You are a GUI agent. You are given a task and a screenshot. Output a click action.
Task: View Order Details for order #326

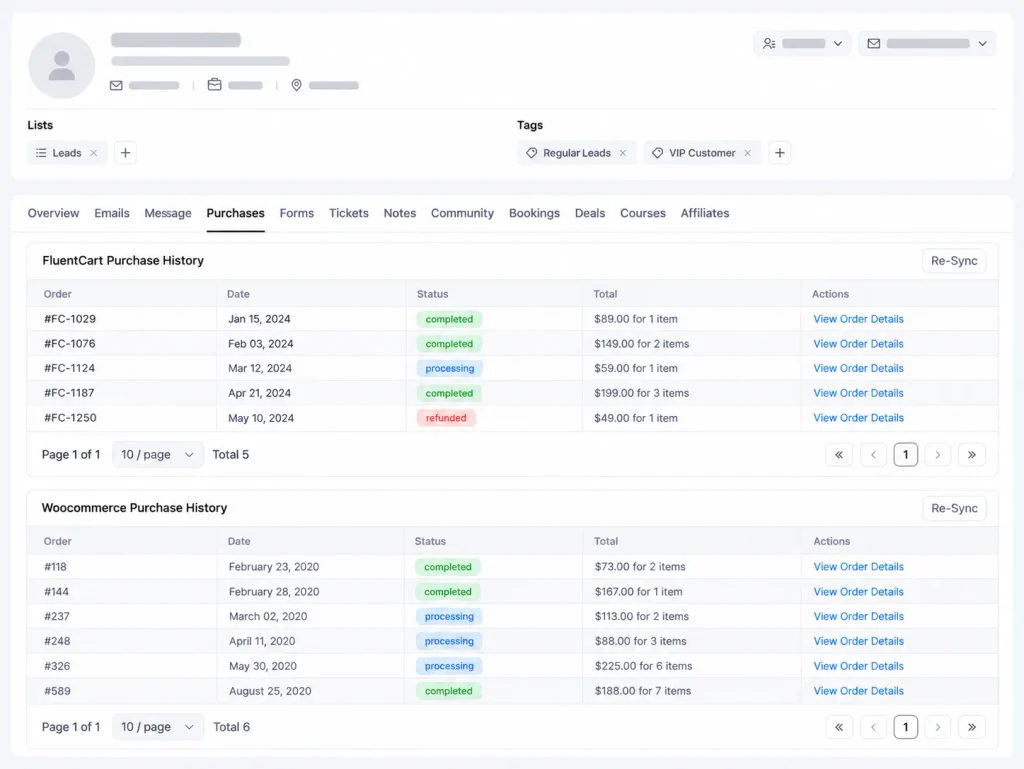858,666
